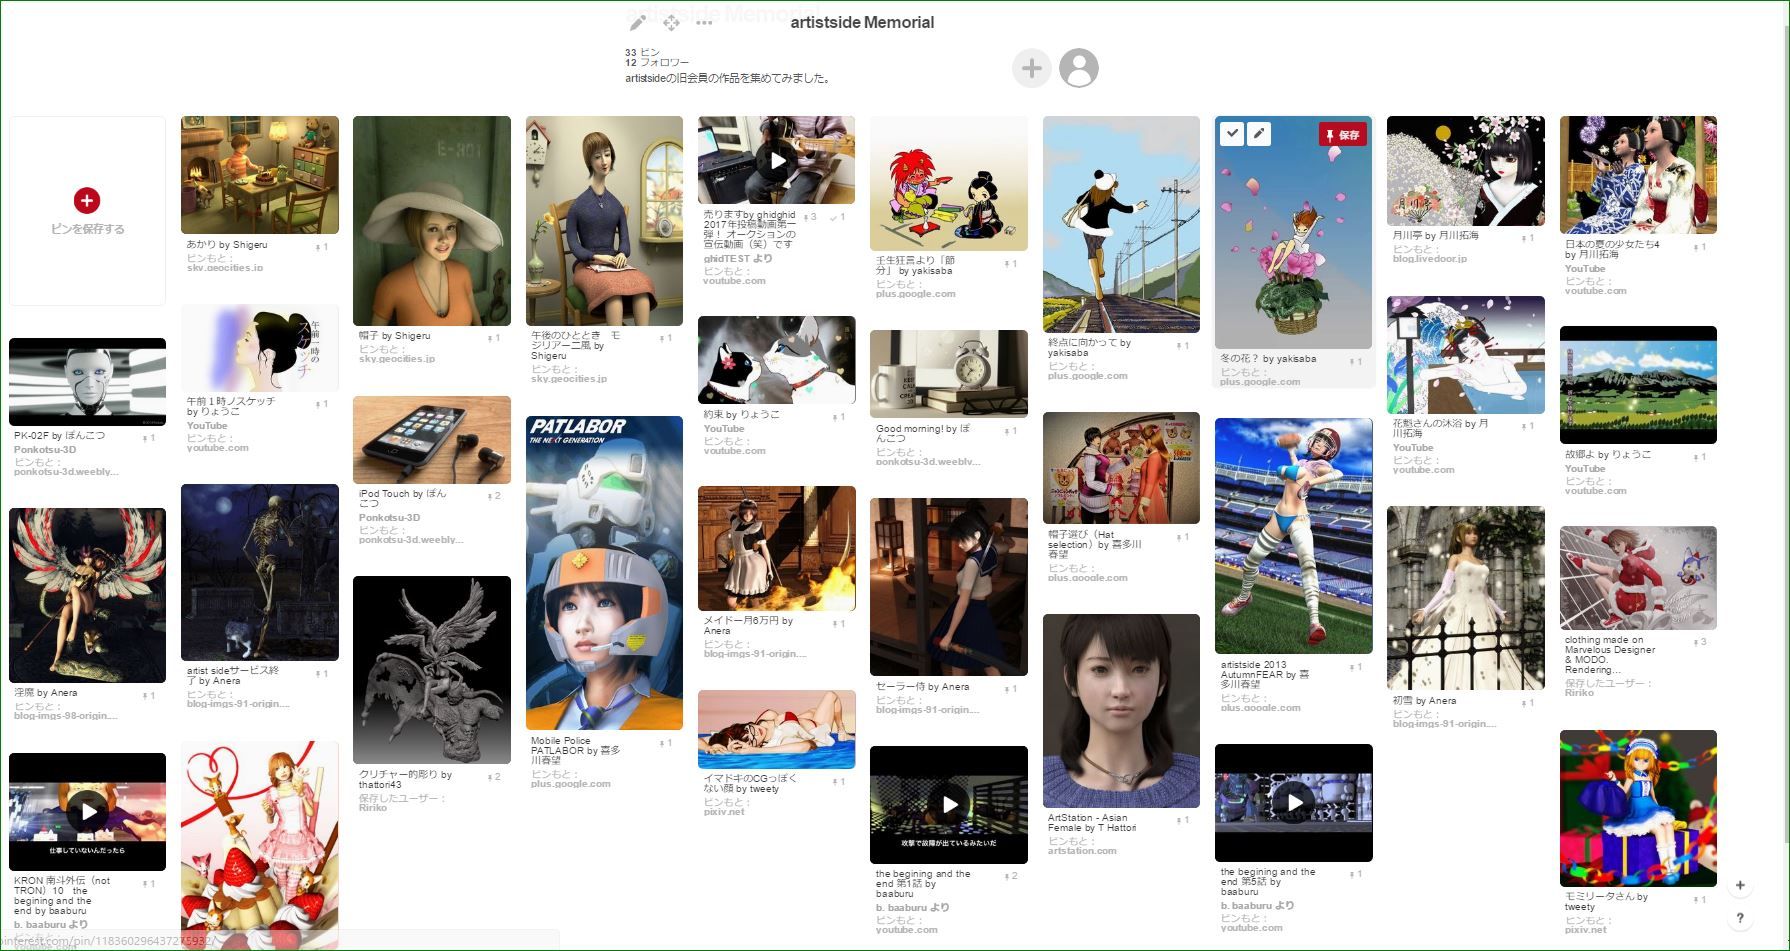The width and height of the screenshot is (1790, 951).
Task: Open セーラー侍 by Anera thumbnail
Action: [949, 587]
